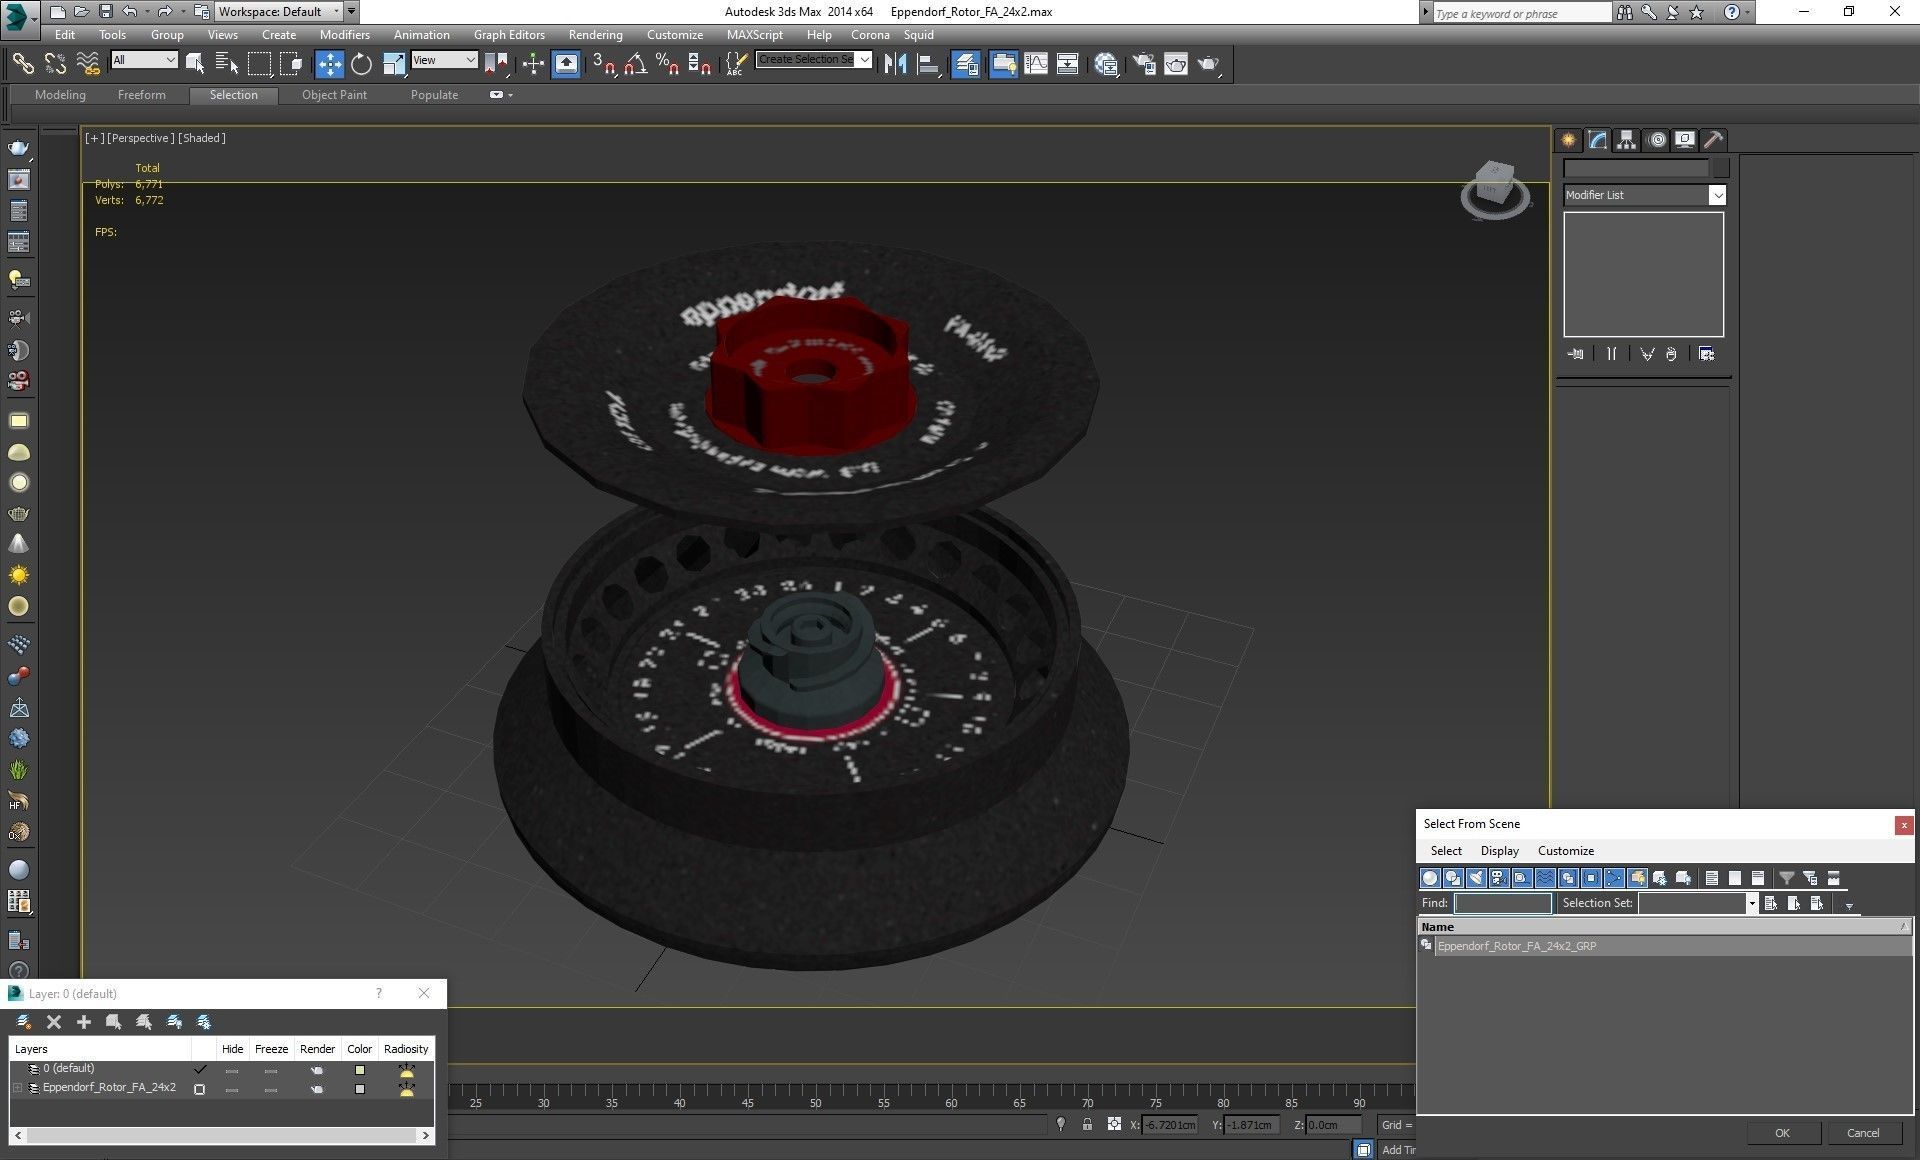Viewport: 1920px width, 1160px height.
Task: Click the 0 (default) layer color swatch
Action: [x=360, y=1070]
